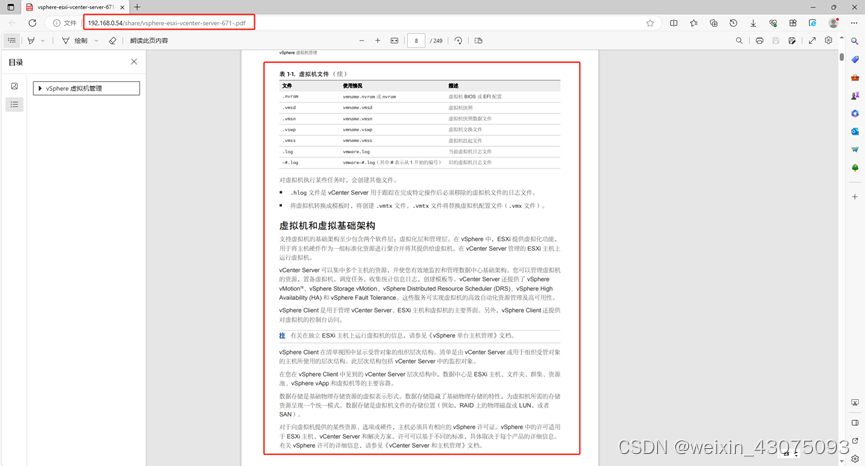Click the Rotate page icon
Screen dimensions: 865x466
pos(458,40)
